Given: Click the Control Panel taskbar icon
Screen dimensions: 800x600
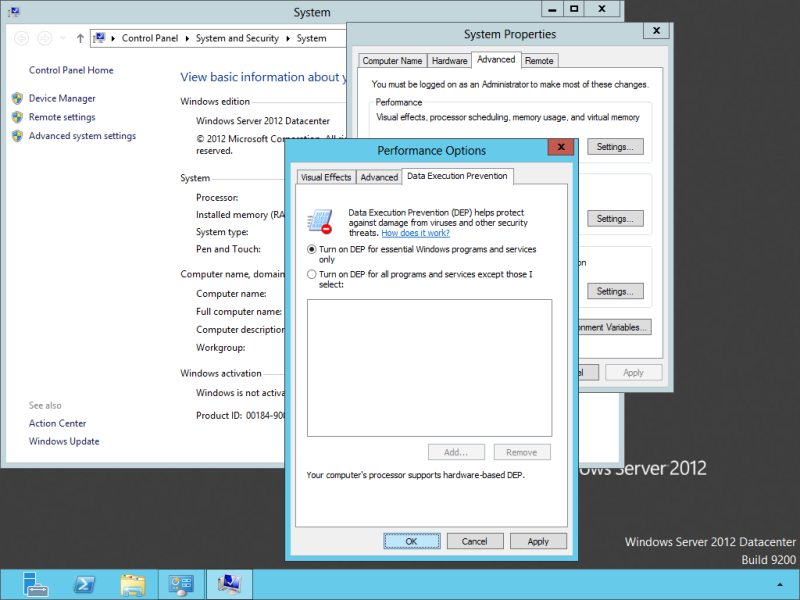Looking at the screenshot, I should coord(181,585).
